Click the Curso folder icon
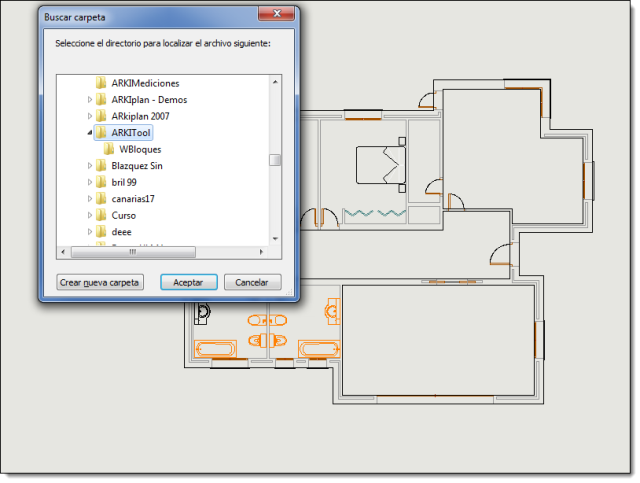The width and height of the screenshot is (640, 483). tap(101, 215)
